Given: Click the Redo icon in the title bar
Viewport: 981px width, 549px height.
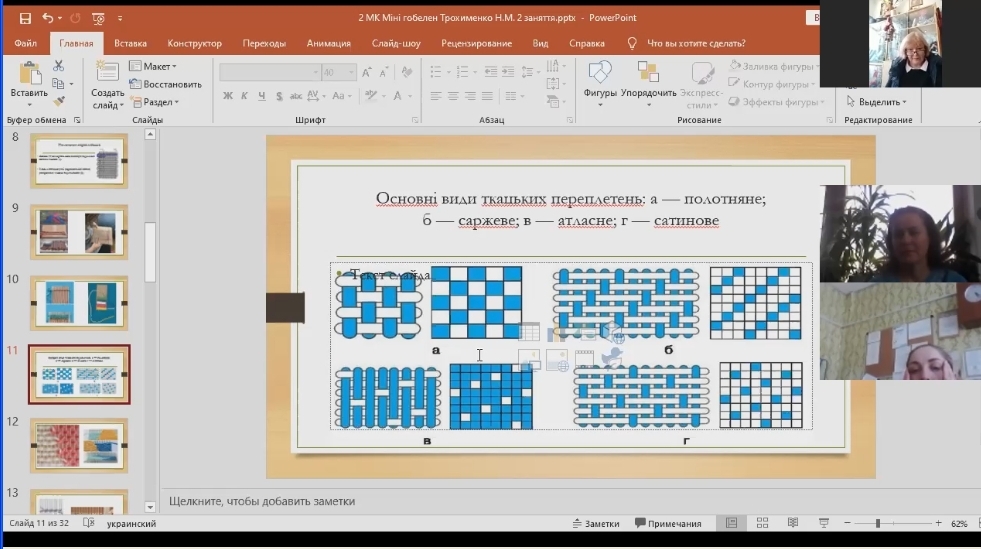Looking at the screenshot, I should 75,18.
